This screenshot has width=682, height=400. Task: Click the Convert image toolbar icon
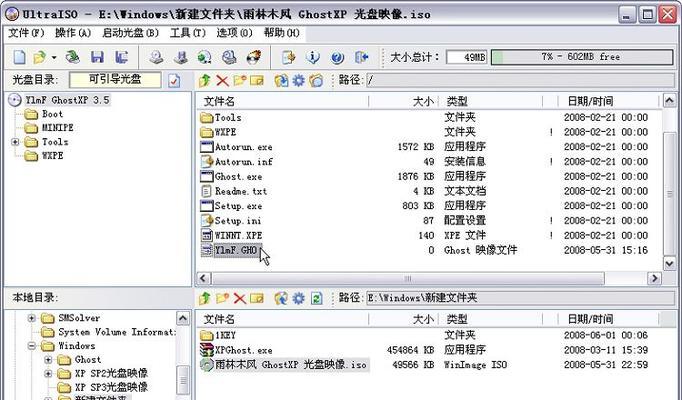point(204,57)
